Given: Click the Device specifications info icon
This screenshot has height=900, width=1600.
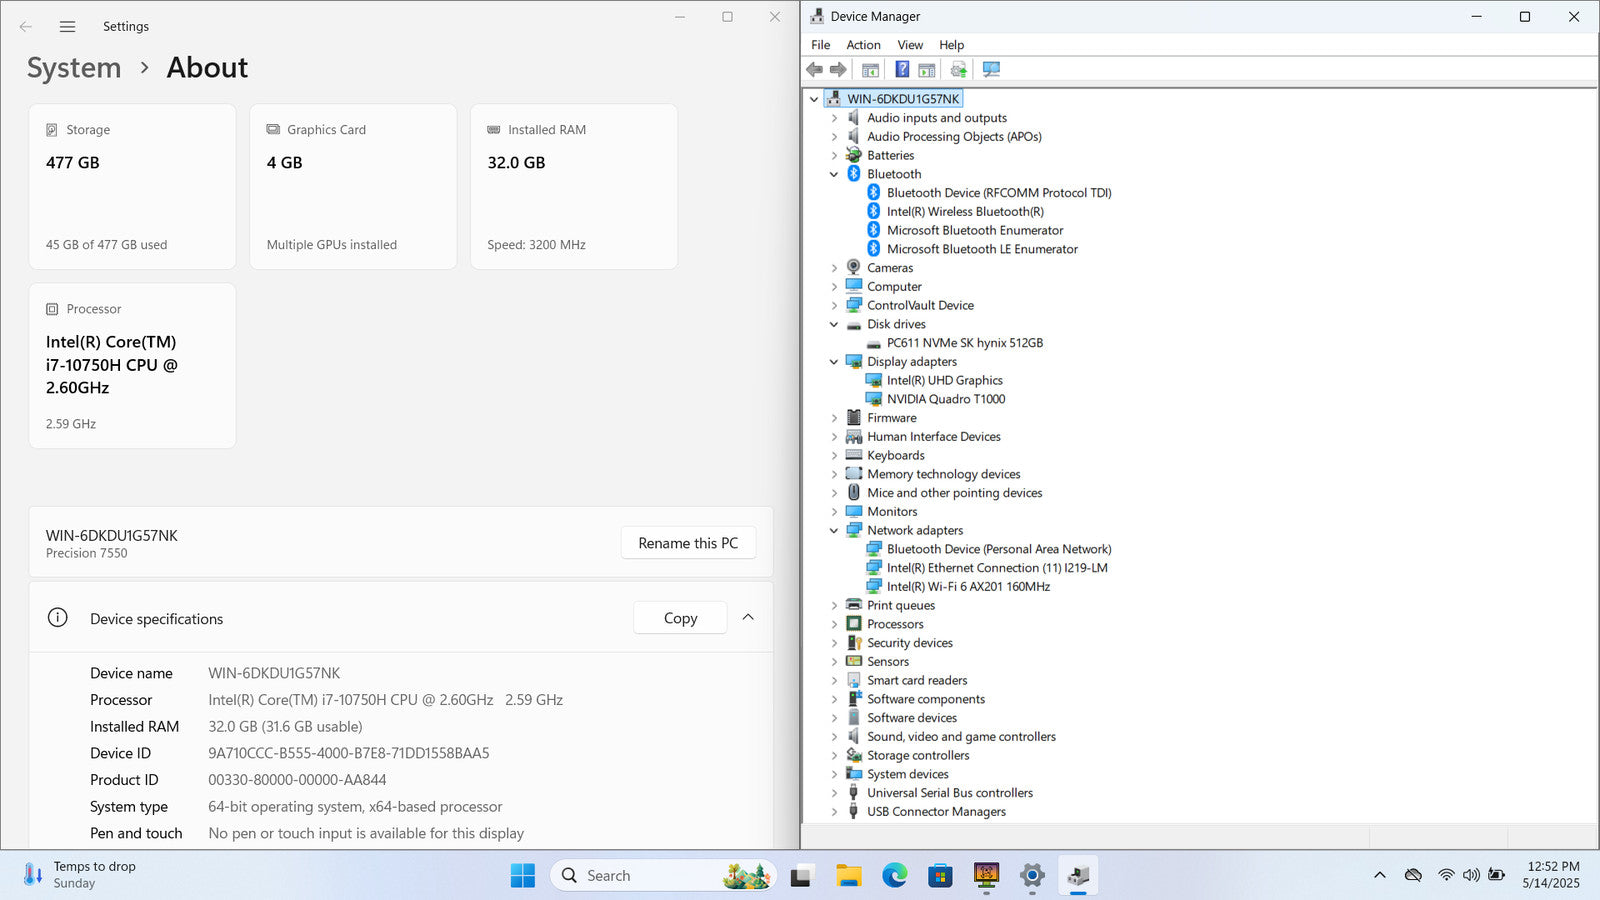Looking at the screenshot, I should tap(58, 618).
